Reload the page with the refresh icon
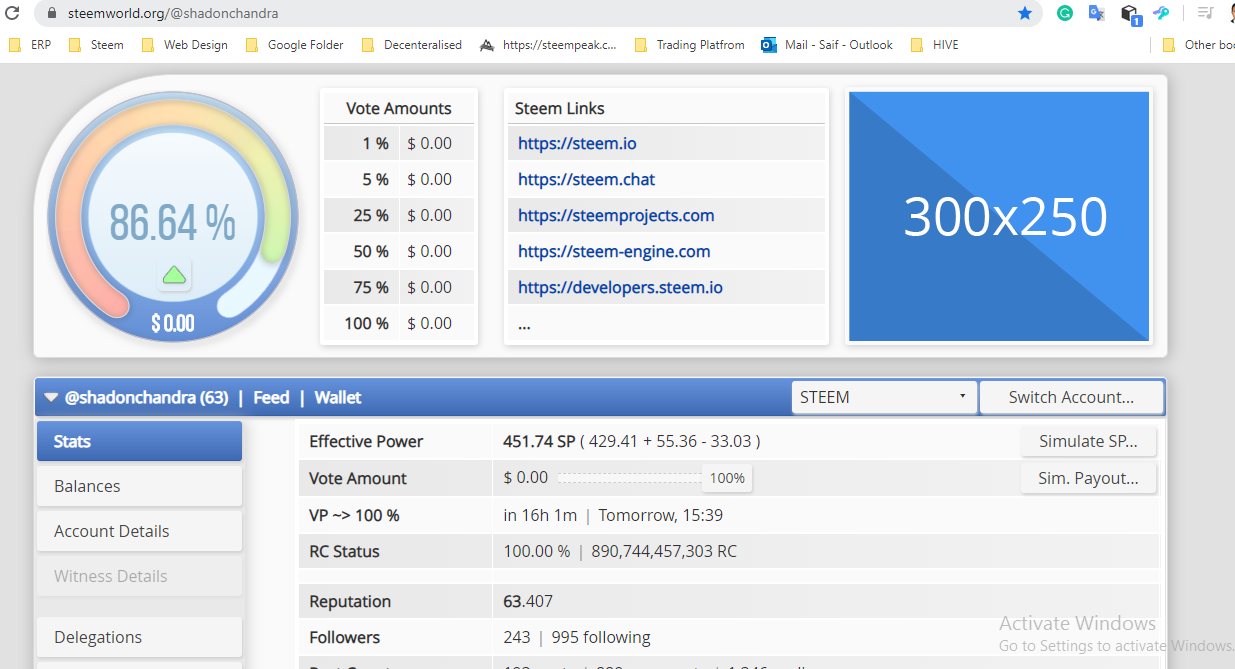 (13, 14)
